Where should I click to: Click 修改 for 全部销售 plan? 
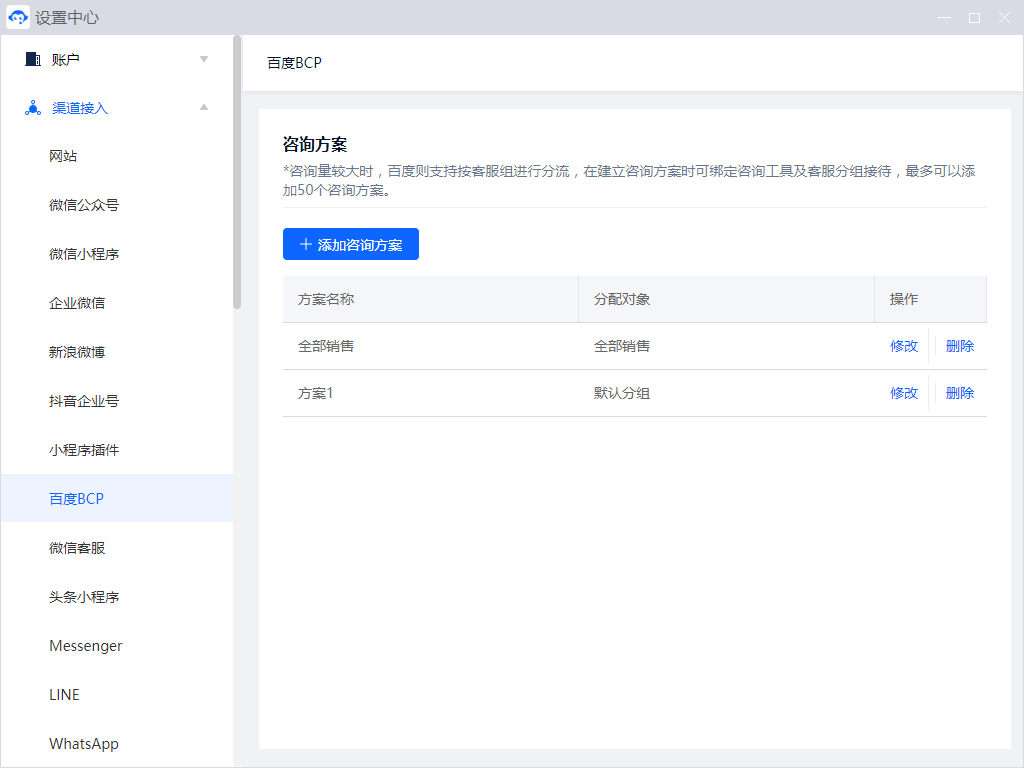[904, 346]
